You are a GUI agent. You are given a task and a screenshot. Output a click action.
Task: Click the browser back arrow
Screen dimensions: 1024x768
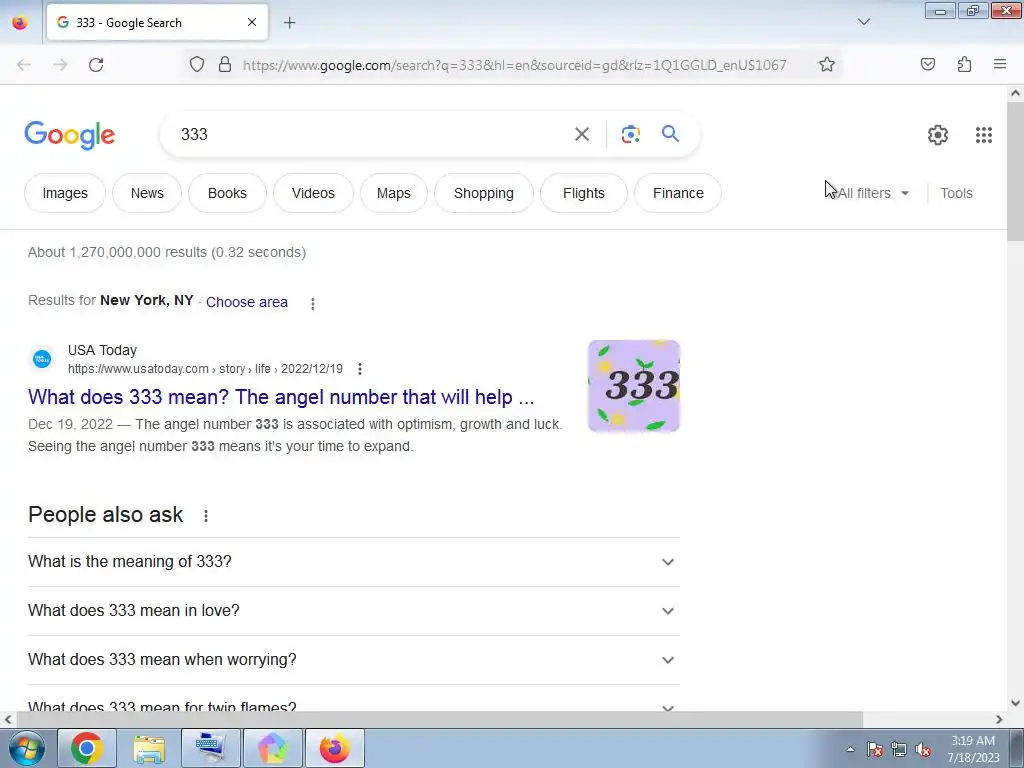click(24, 65)
